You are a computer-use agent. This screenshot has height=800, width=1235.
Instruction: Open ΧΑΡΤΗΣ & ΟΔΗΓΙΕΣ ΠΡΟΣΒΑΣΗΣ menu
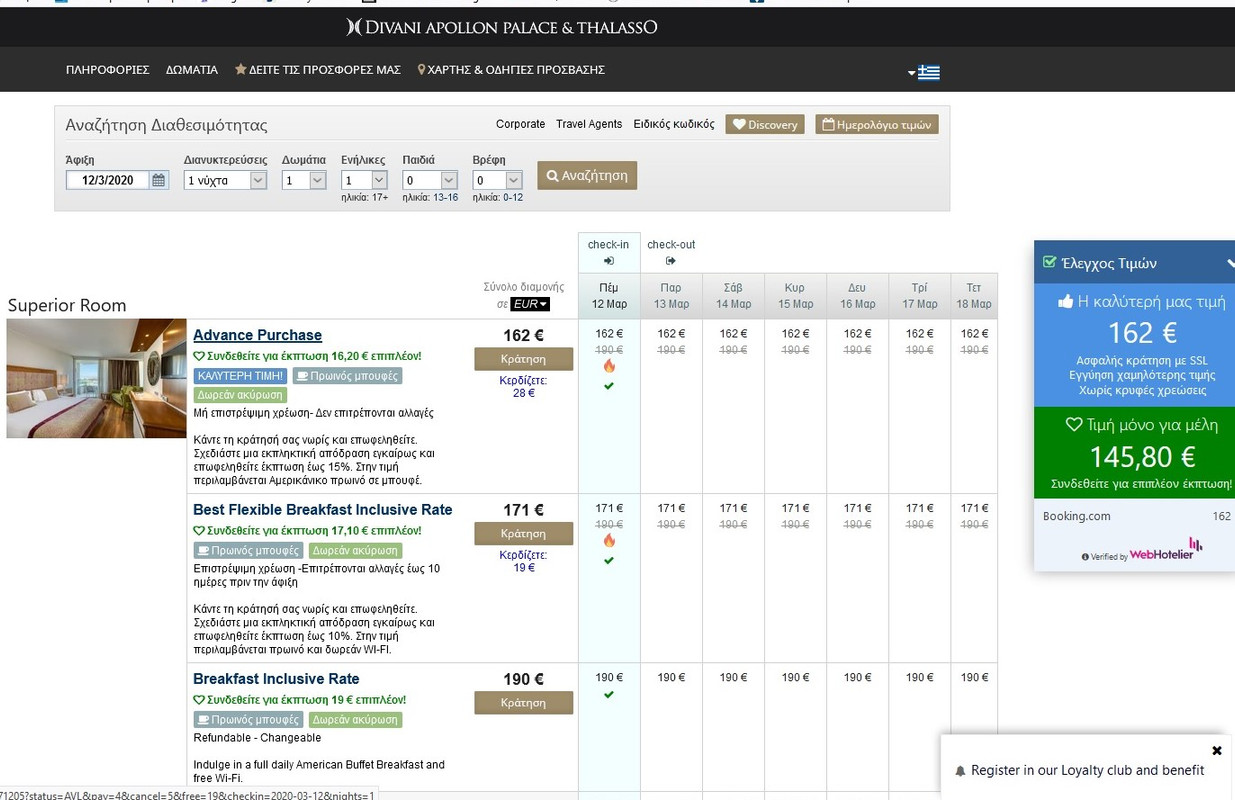(511, 70)
